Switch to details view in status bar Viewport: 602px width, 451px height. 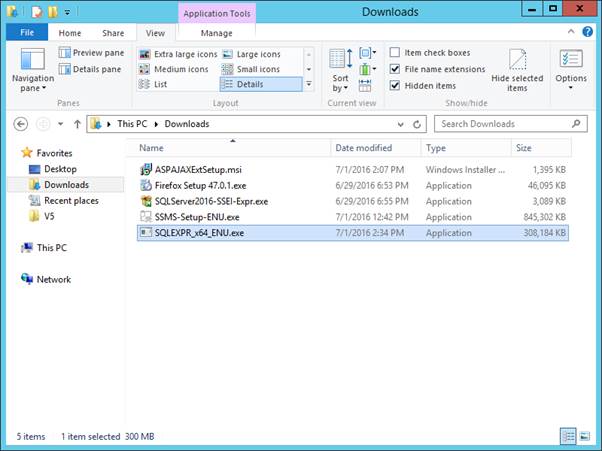click(568, 436)
